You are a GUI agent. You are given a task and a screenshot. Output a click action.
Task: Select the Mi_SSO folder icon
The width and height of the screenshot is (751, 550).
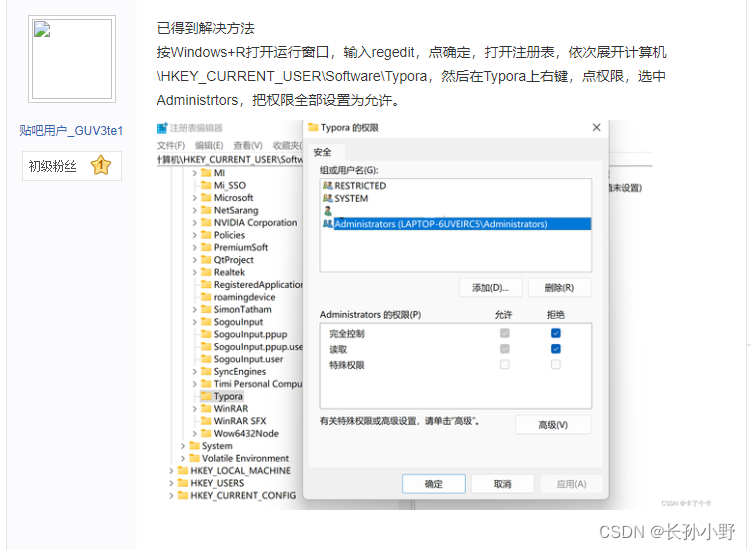click(206, 185)
